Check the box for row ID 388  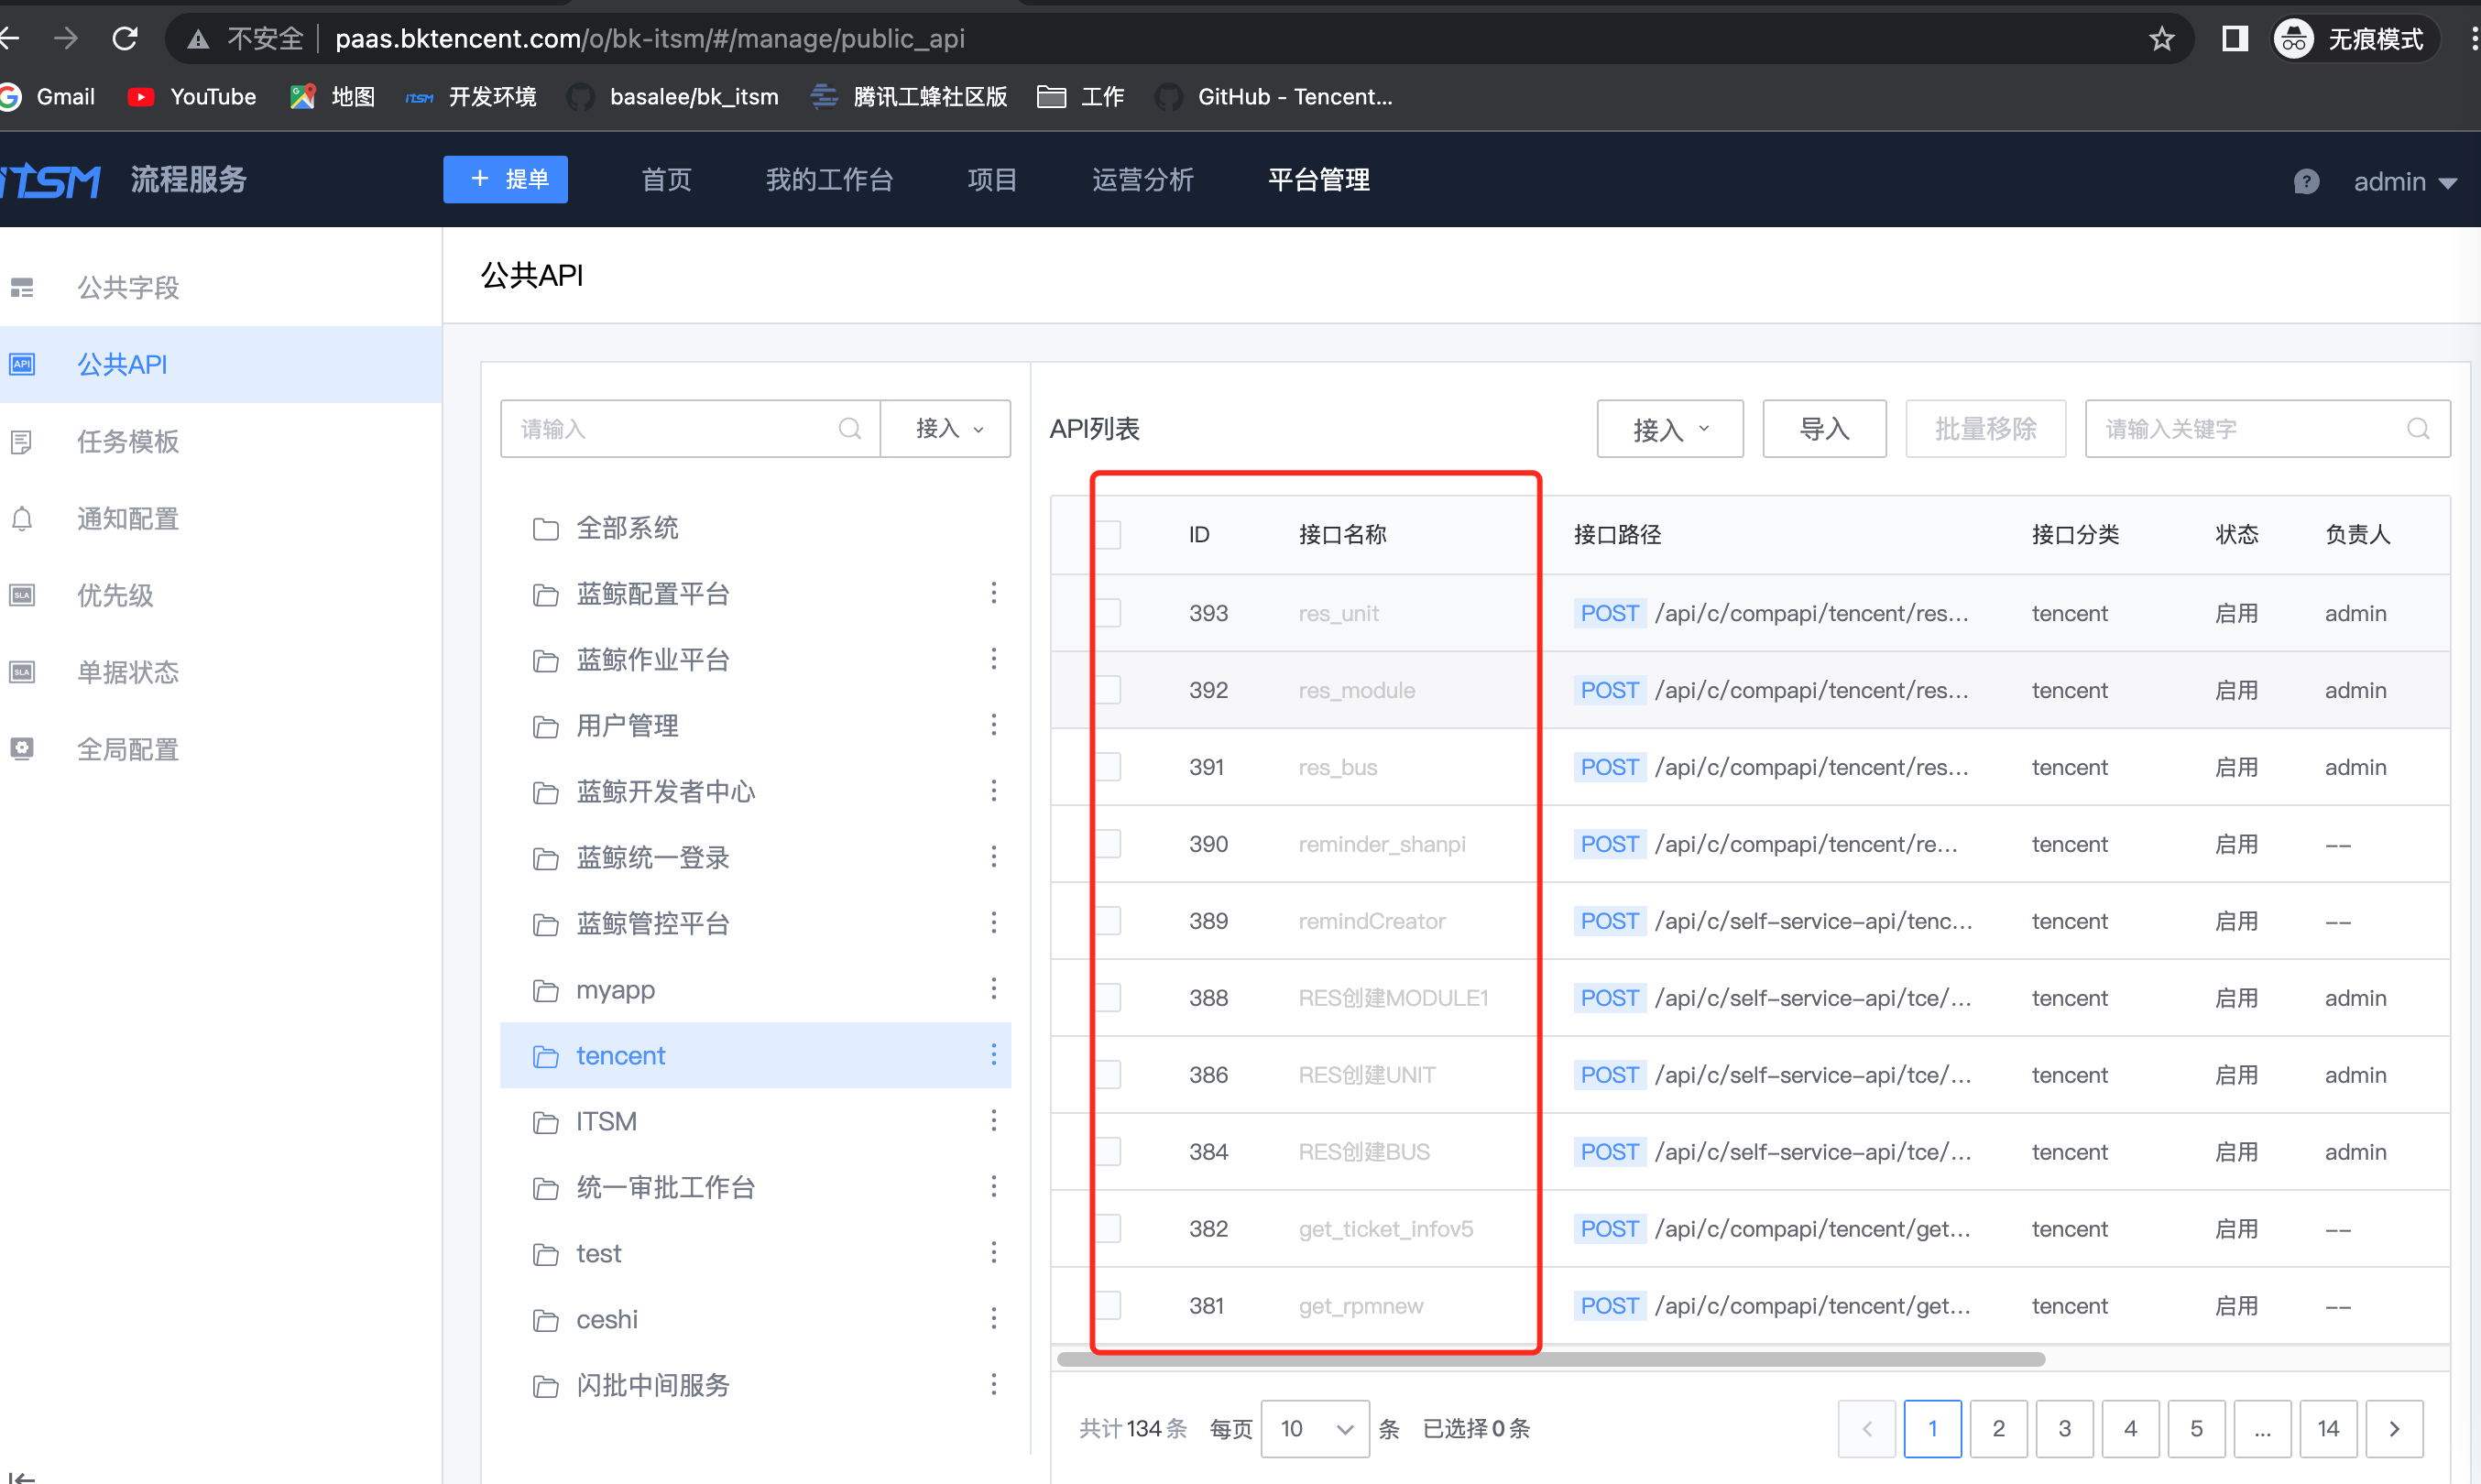[1107, 997]
